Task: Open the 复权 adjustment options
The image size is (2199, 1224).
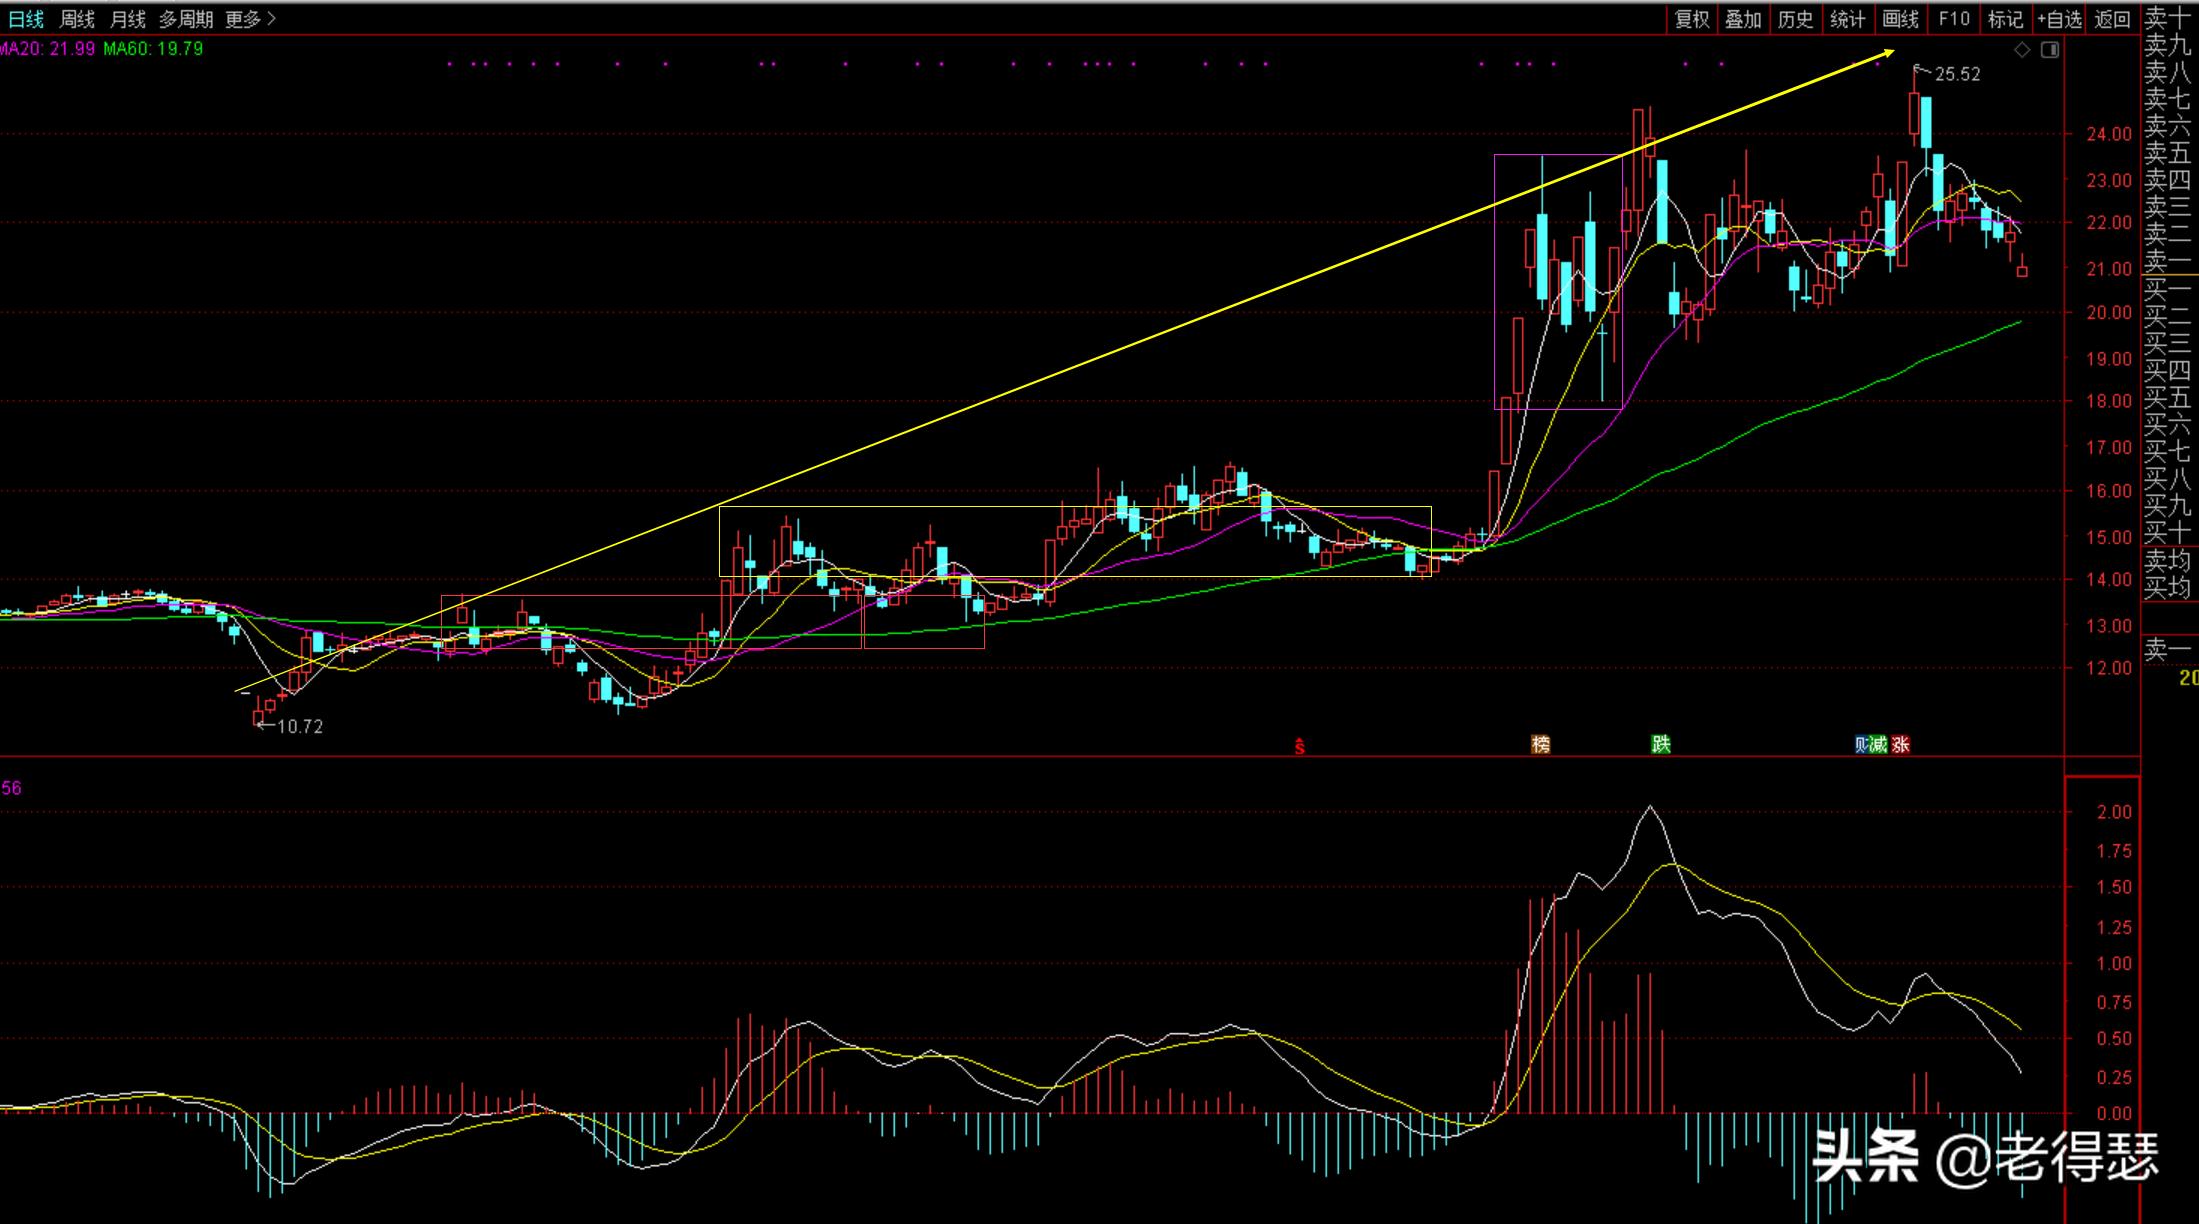Action: (1692, 19)
